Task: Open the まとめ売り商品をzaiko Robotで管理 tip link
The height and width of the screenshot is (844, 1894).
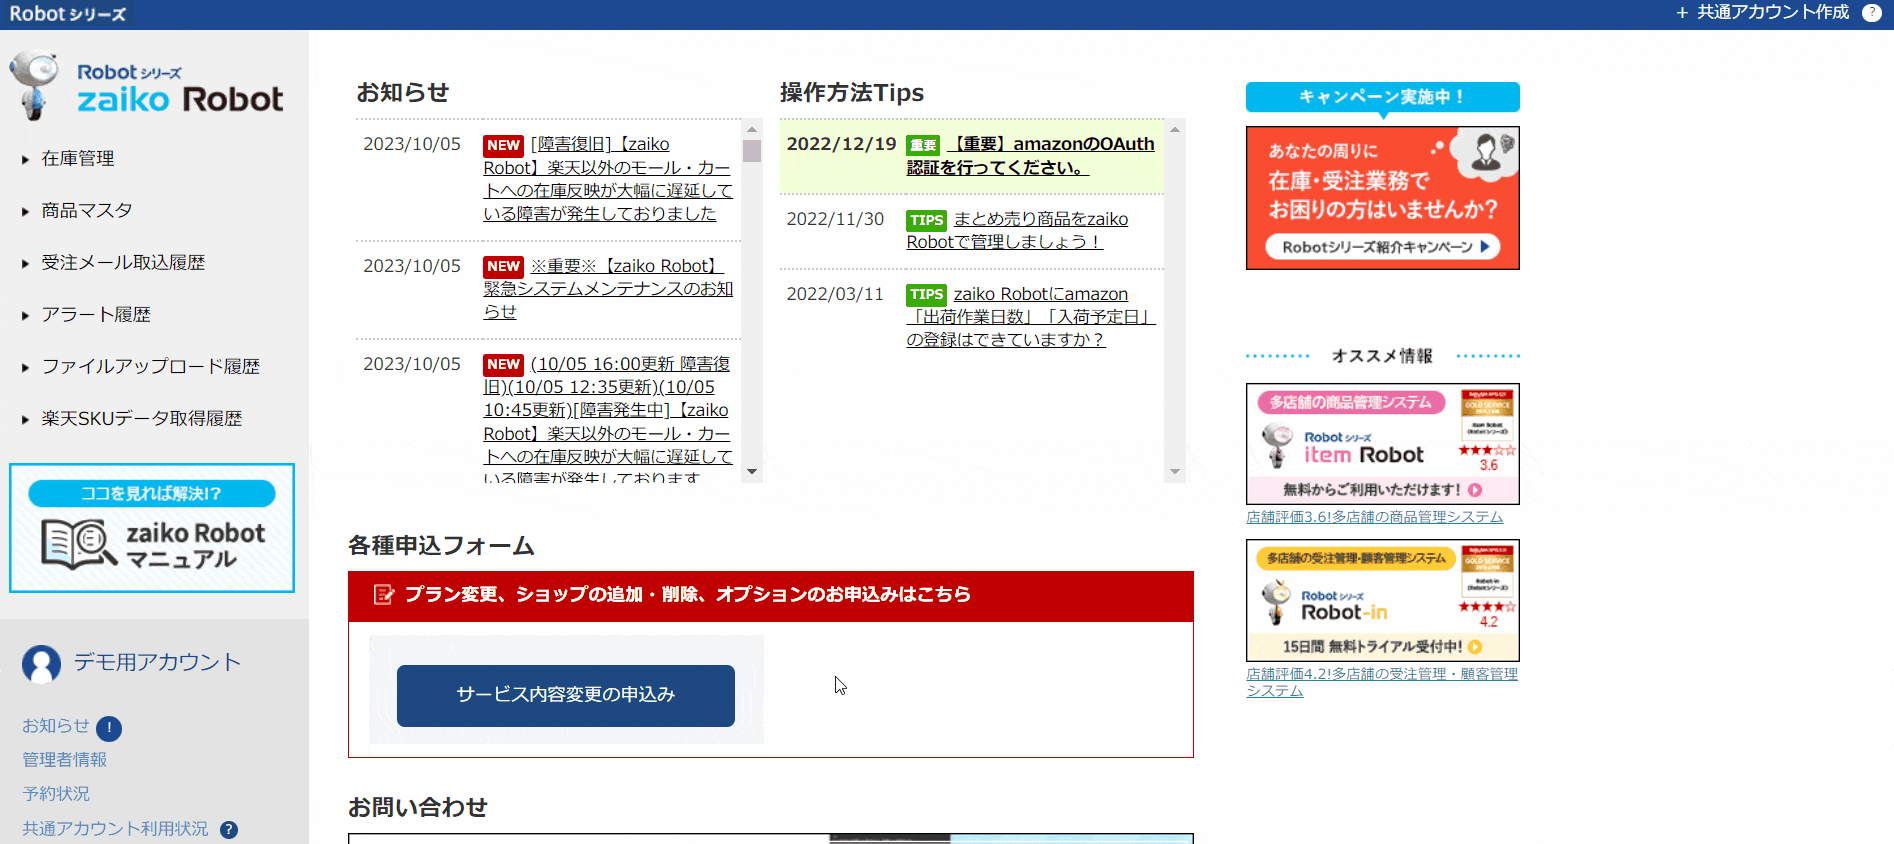Action: coord(1017,230)
